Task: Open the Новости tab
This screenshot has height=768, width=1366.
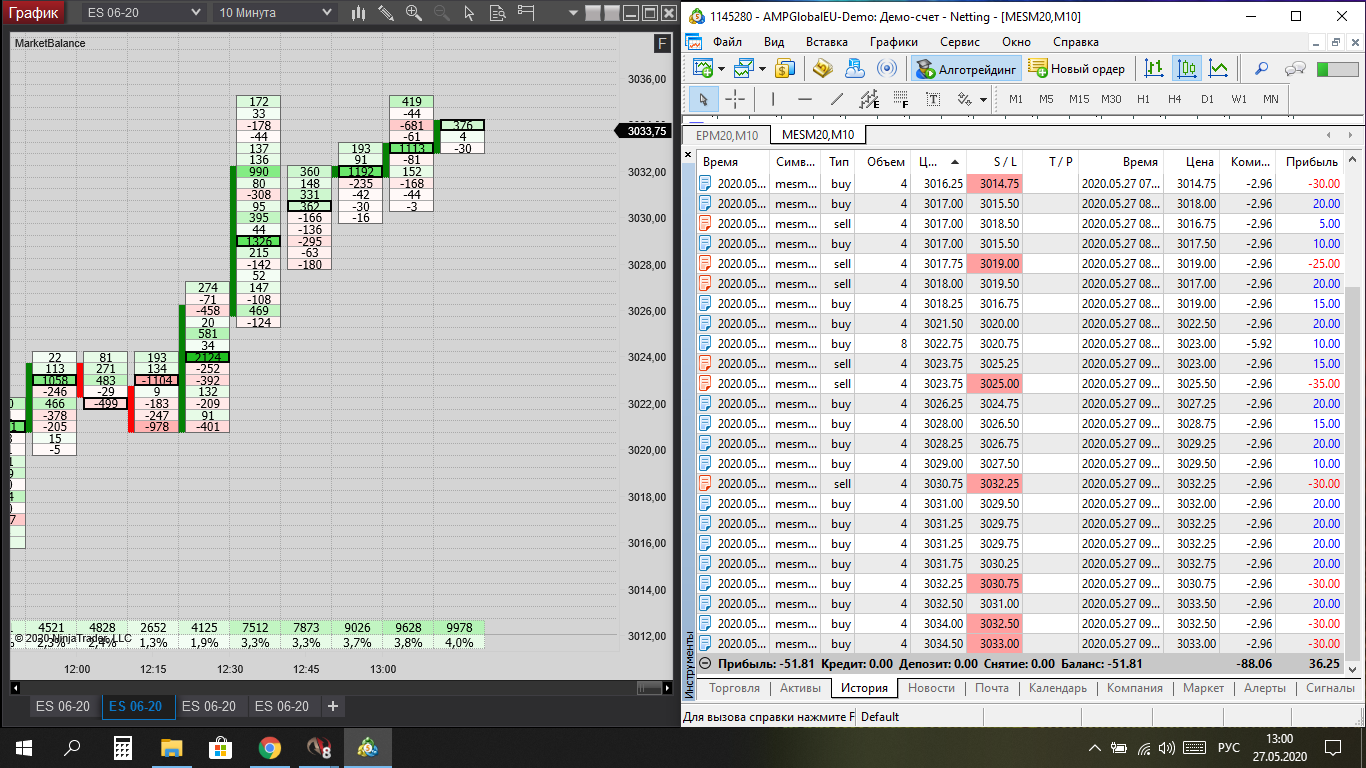Action: pos(931,688)
